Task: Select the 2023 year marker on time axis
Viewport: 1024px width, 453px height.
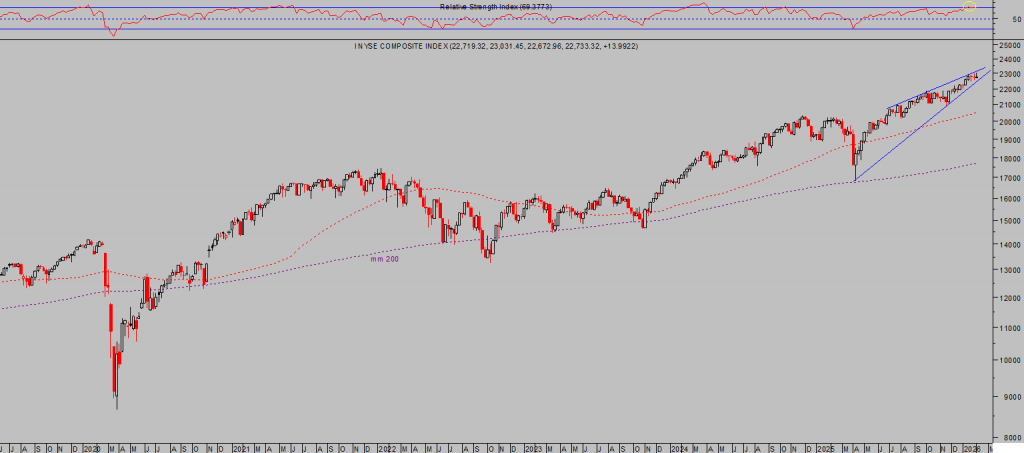Action: (x=532, y=447)
